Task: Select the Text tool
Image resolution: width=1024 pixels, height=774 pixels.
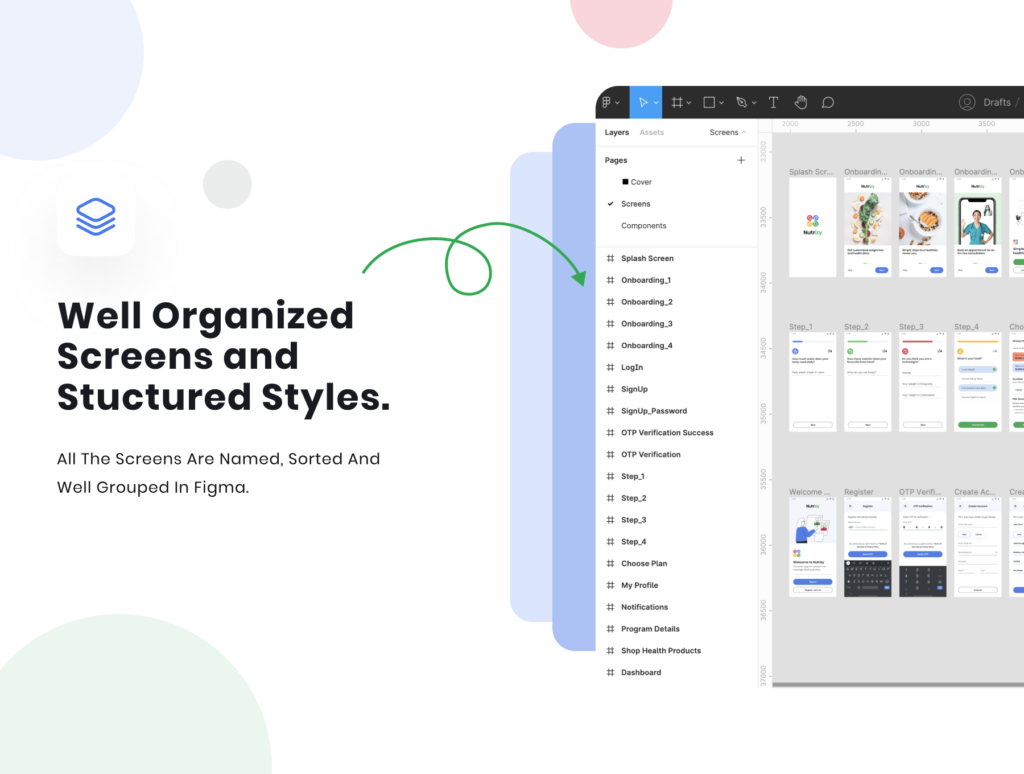Action: (773, 102)
